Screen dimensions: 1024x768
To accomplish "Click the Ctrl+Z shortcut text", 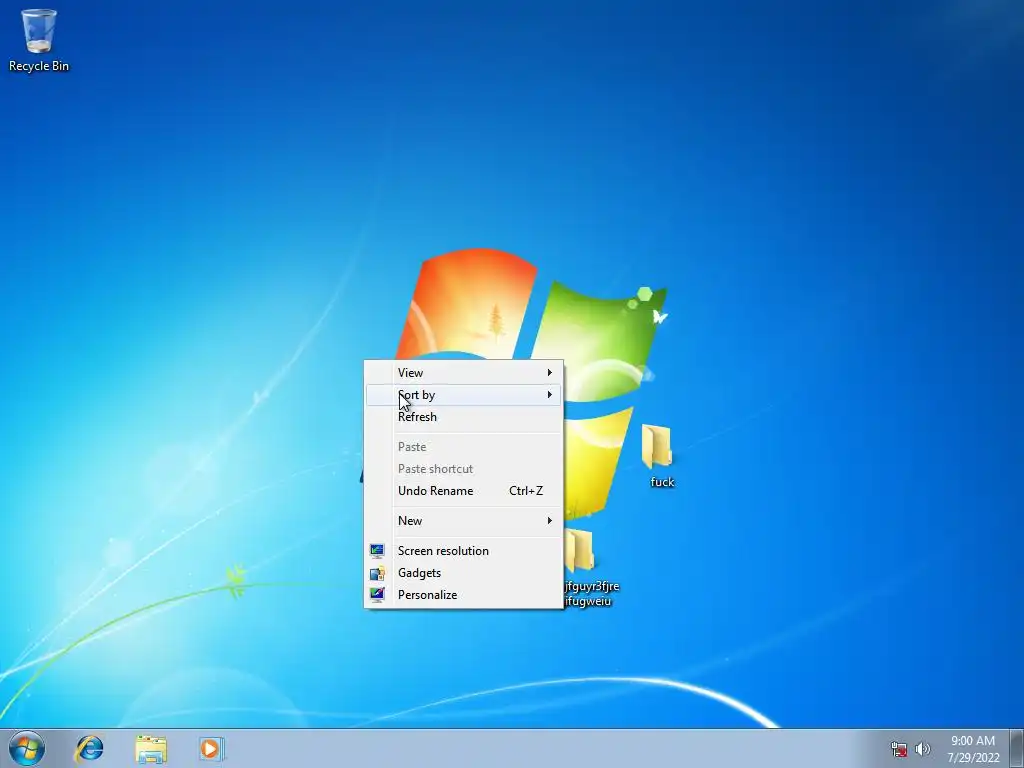I will click(x=526, y=490).
